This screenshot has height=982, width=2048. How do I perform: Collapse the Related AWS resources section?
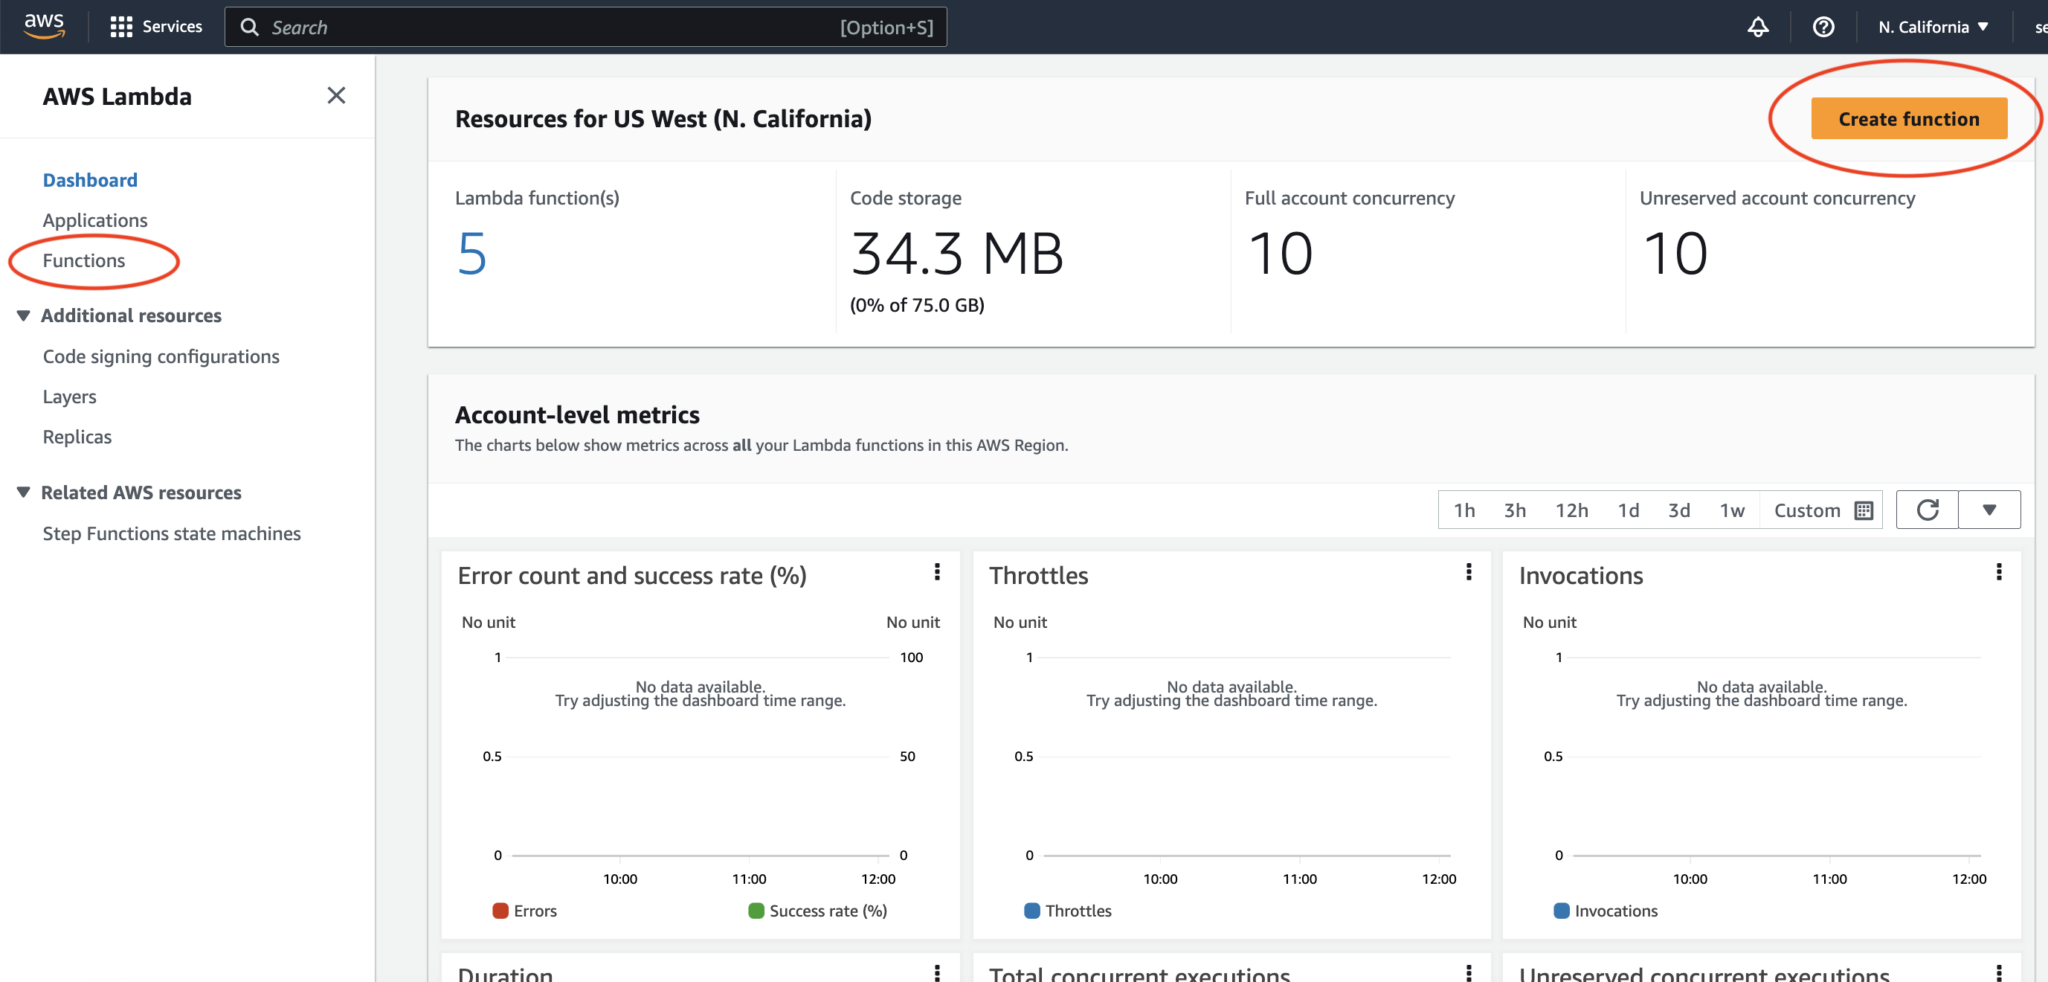tap(24, 491)
